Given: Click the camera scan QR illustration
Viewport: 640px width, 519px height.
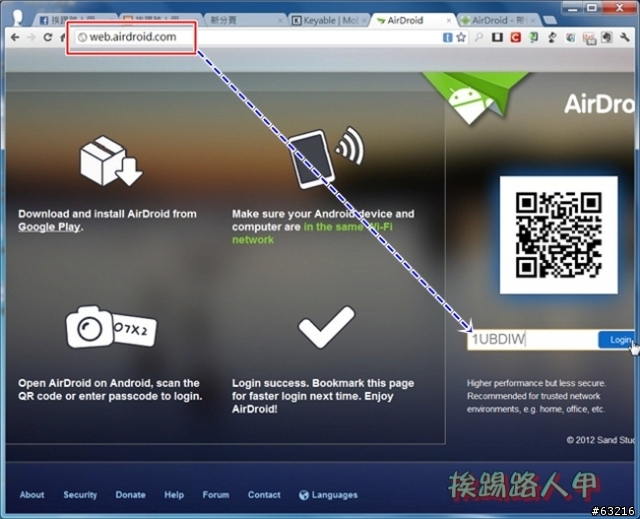Looking at the screenshot, I should pyautogui.click(x=111, y=327).
